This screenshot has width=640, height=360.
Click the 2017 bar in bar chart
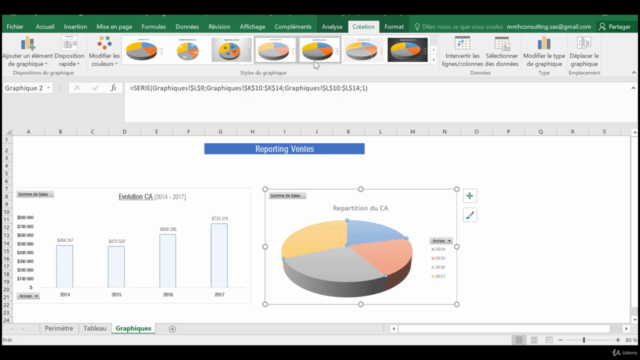[219, 255]
